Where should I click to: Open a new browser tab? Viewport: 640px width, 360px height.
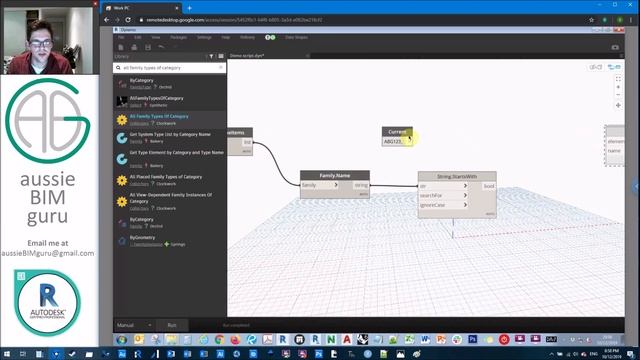point(189,8)
